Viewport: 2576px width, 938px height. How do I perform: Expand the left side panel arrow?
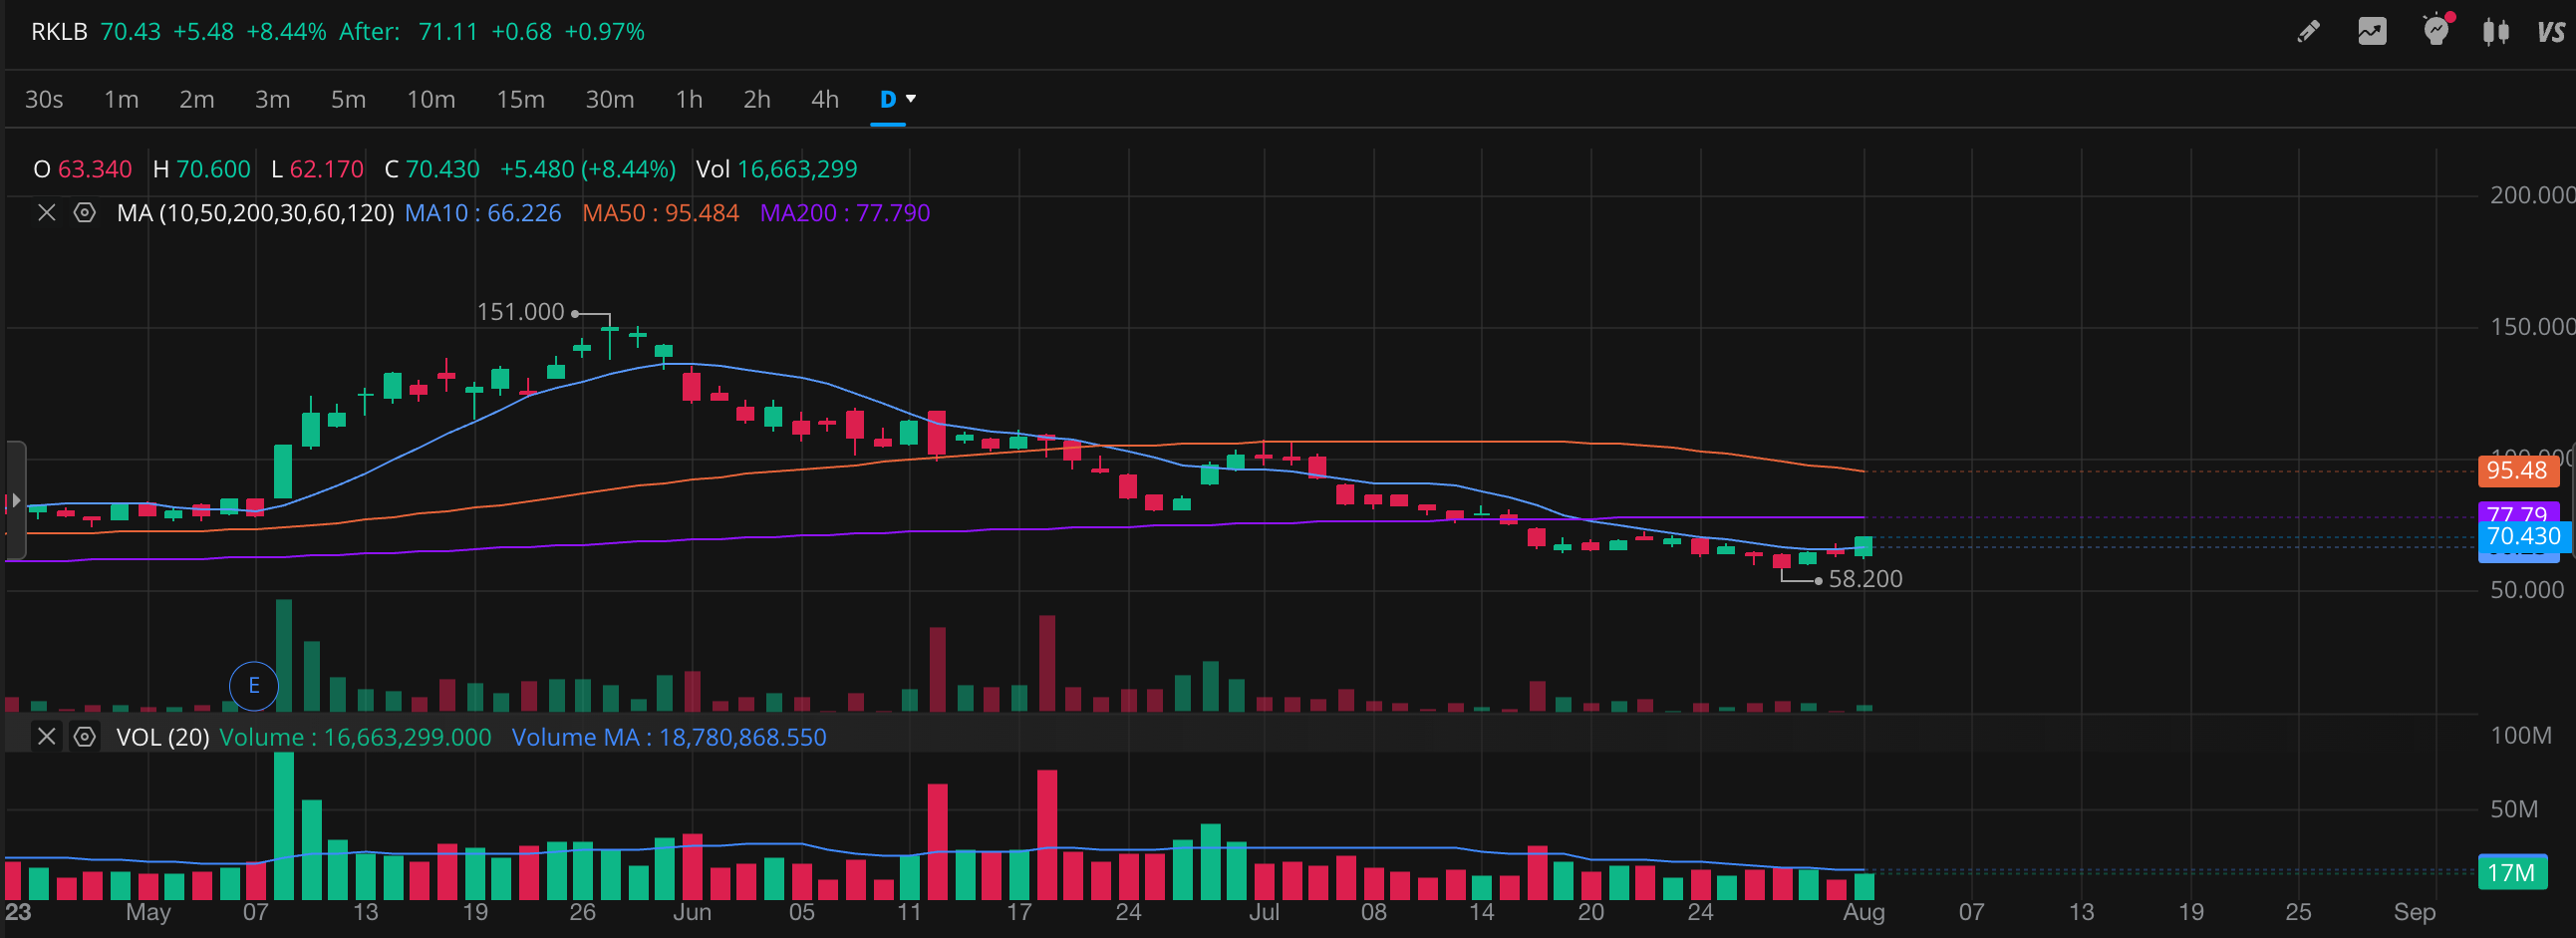point(15,500)
